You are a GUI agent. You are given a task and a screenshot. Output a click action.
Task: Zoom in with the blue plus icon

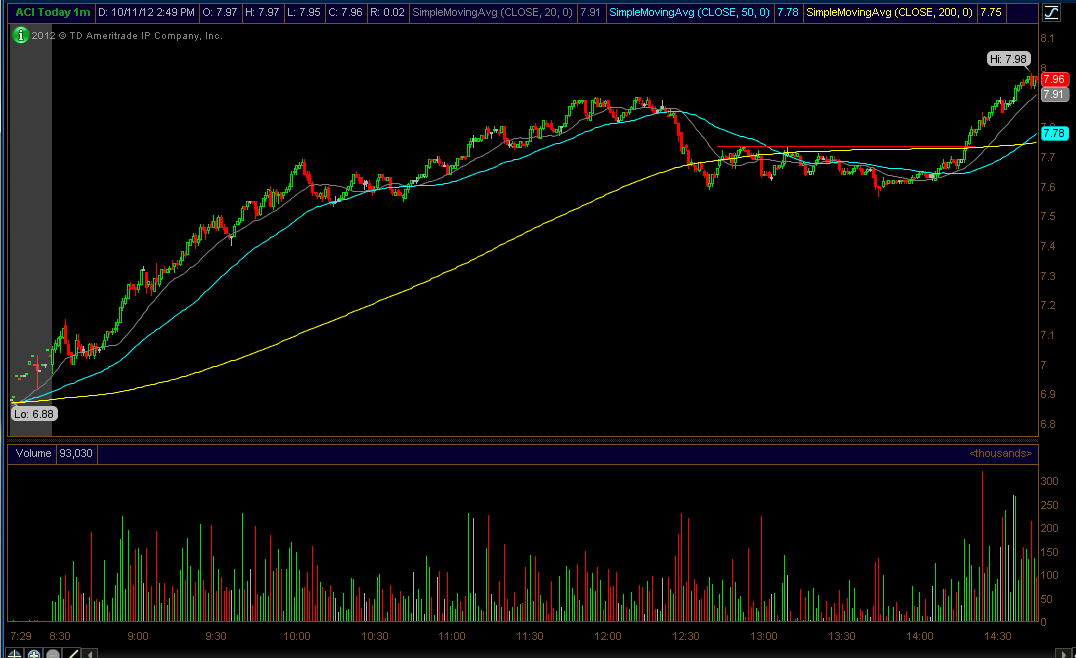coord(34,653)
